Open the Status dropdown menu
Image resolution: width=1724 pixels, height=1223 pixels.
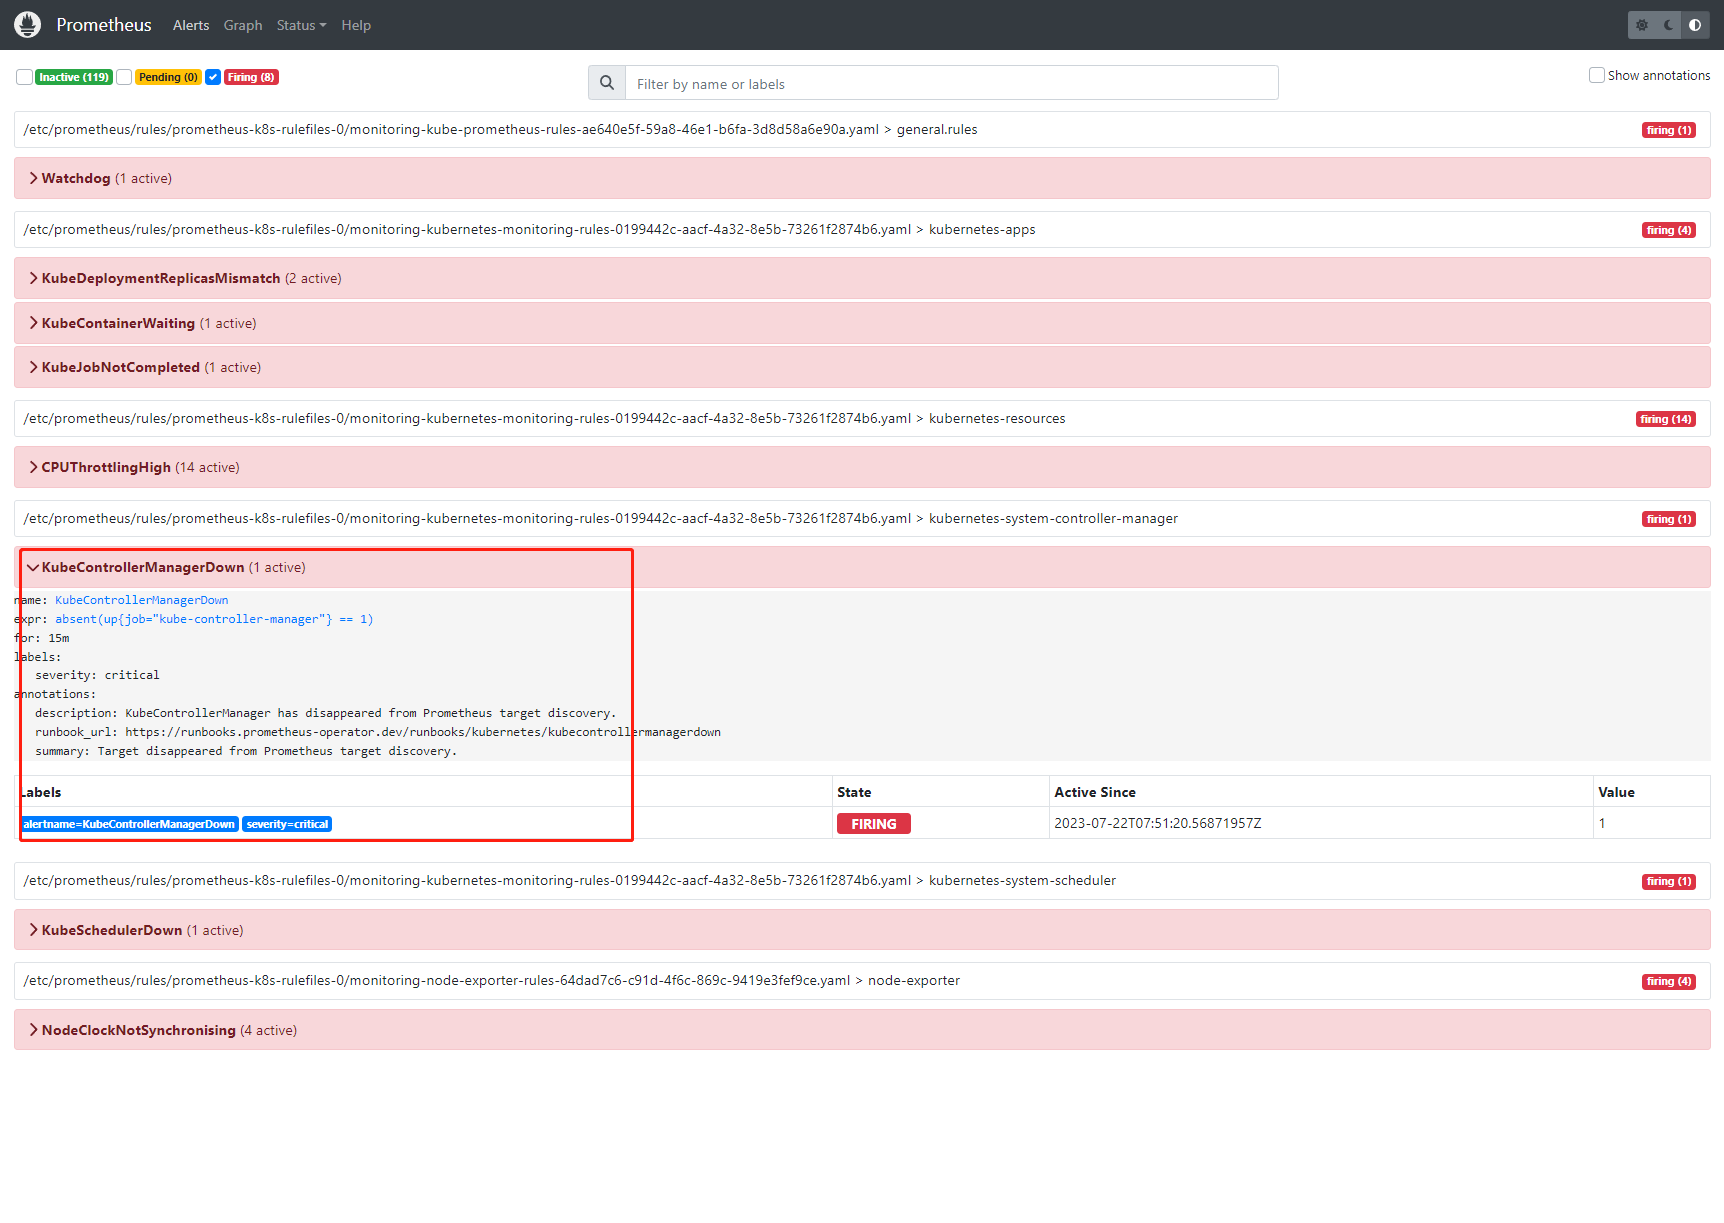click(x=301, y=25)
